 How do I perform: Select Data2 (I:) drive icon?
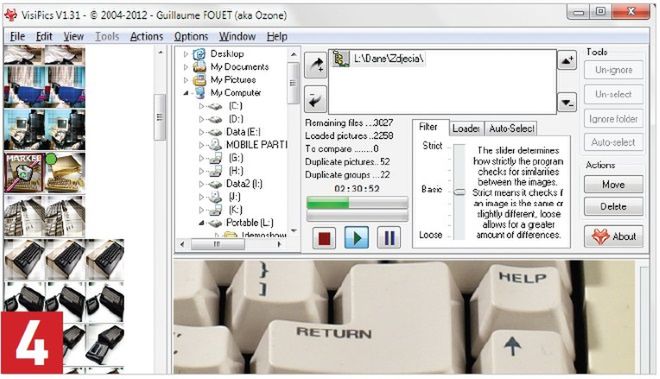[x=215, y=184]
